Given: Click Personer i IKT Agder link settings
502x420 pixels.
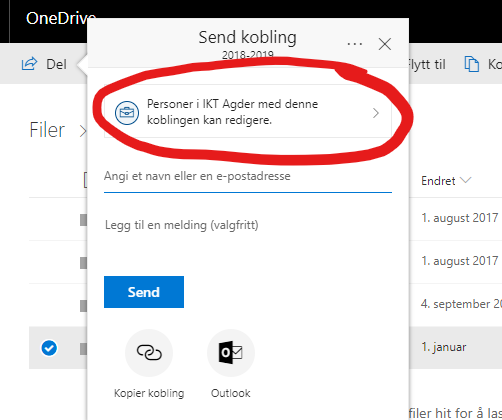Looking at the screenshot, I should point(248,111).
